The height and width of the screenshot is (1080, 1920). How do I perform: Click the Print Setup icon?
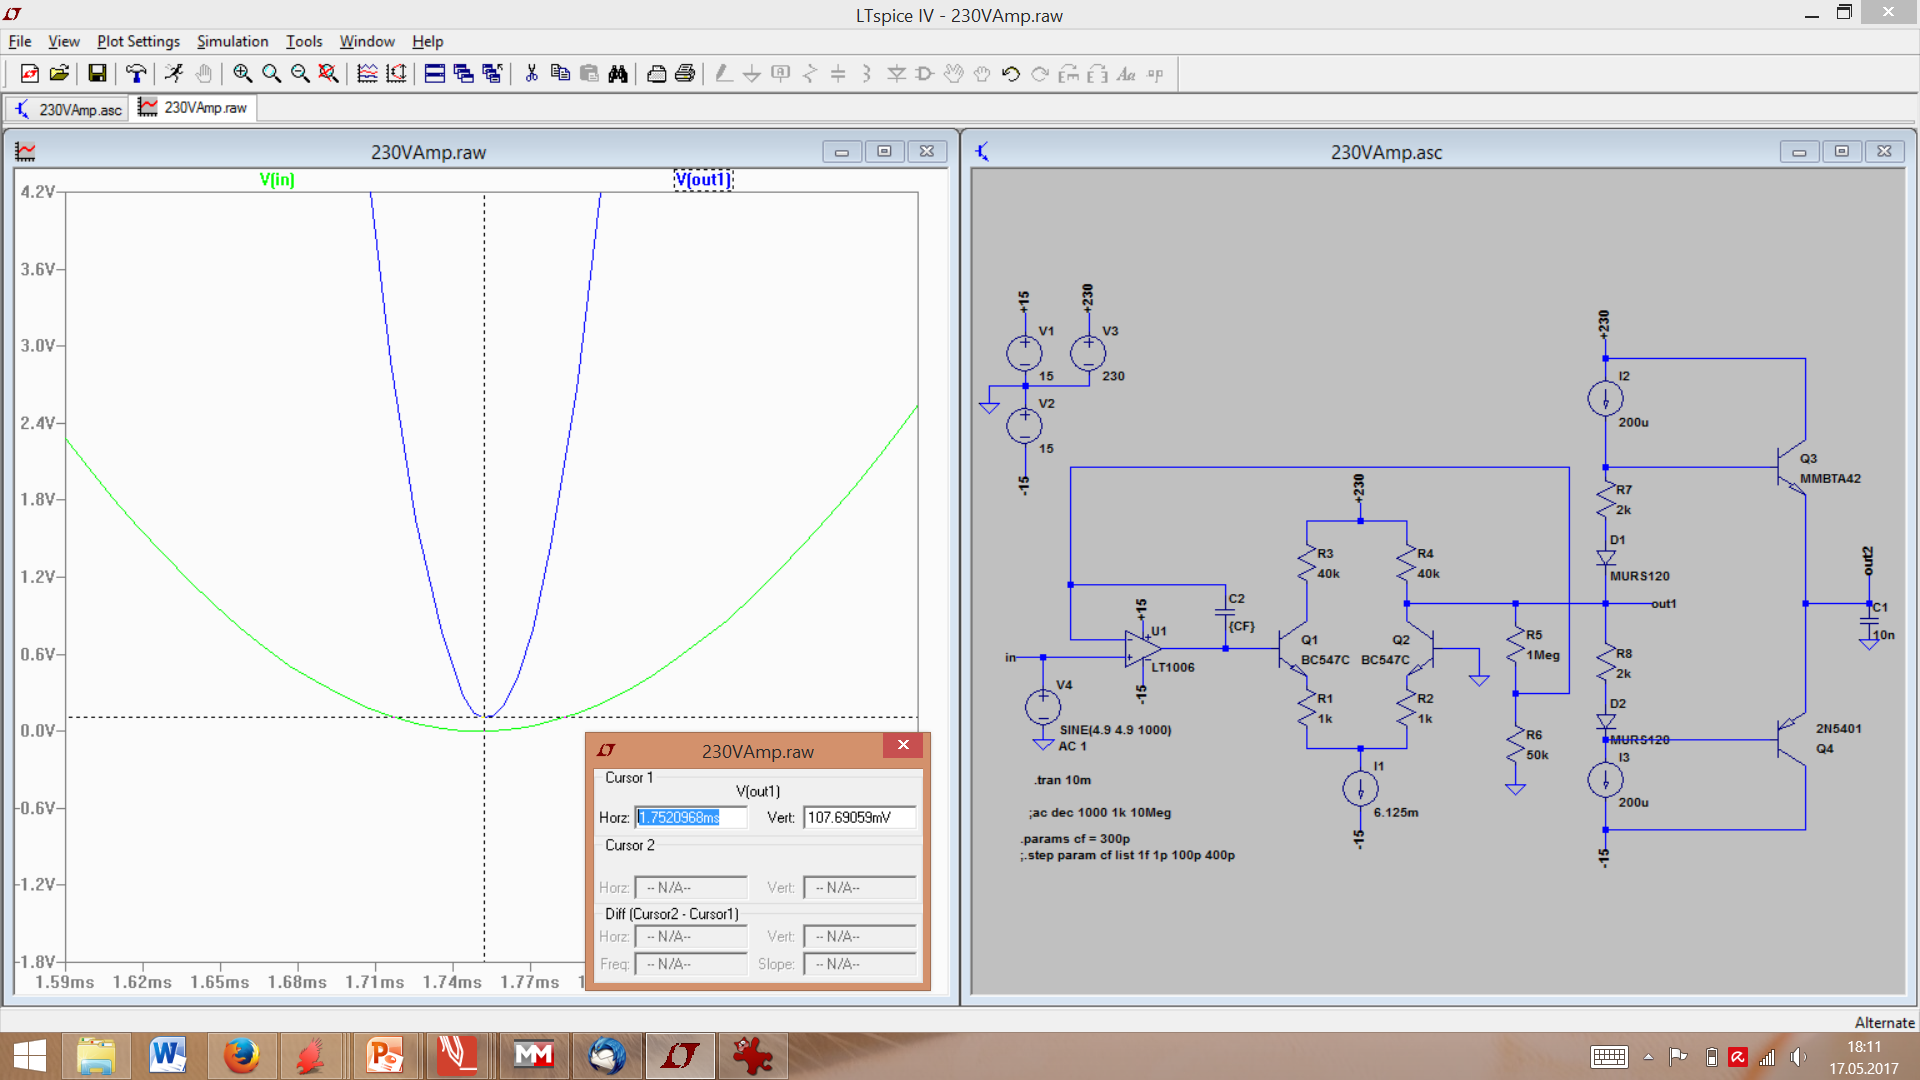click(x=656, y=73)
